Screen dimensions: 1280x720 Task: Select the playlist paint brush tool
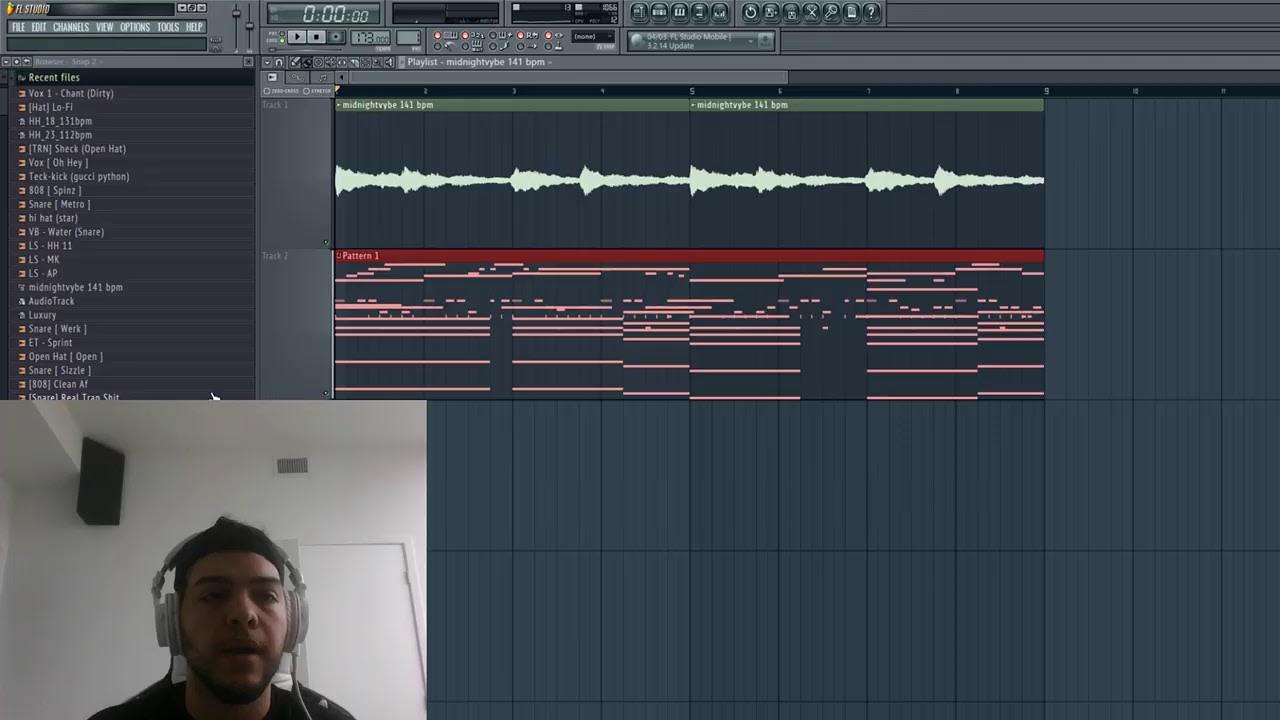306,62
